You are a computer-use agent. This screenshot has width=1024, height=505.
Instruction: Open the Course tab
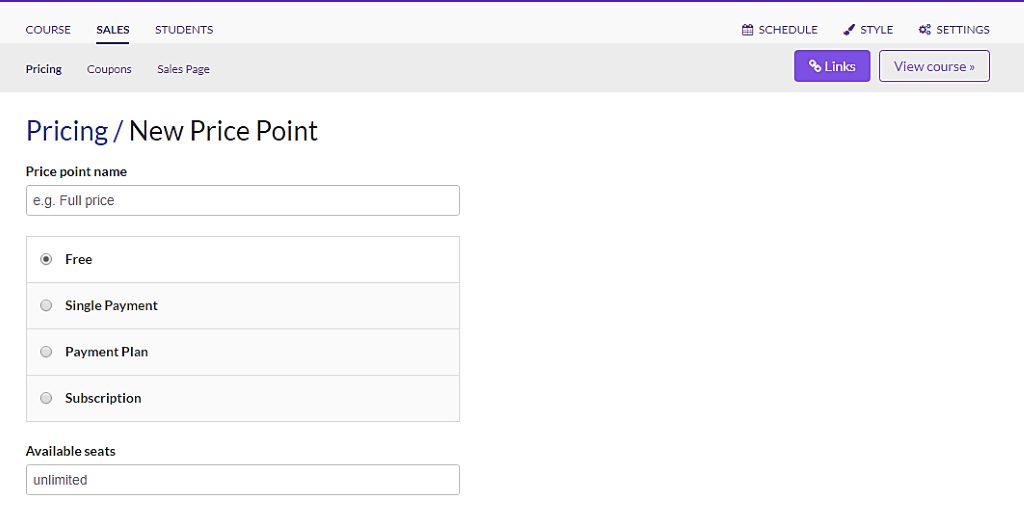[48, 29]
